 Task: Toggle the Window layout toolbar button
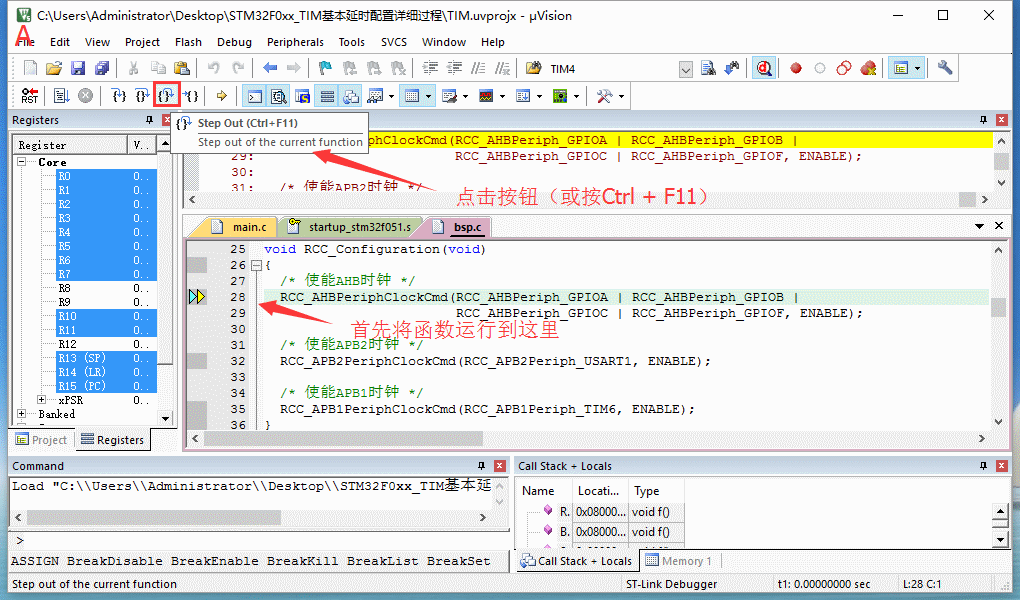901,68
